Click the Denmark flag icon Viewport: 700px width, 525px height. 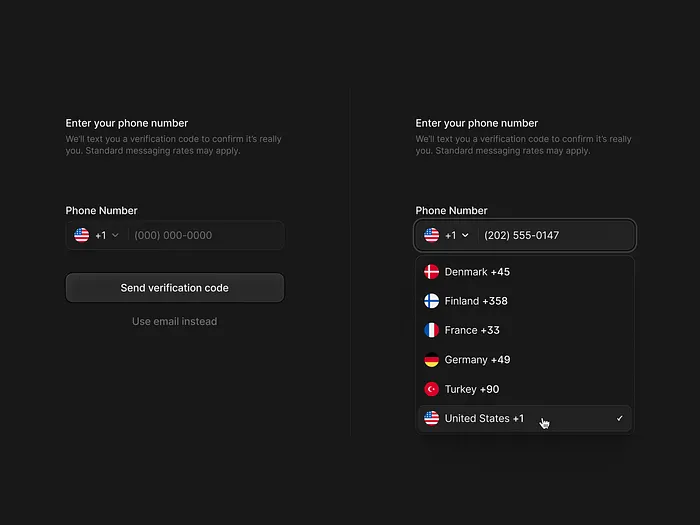click(432, 272)
